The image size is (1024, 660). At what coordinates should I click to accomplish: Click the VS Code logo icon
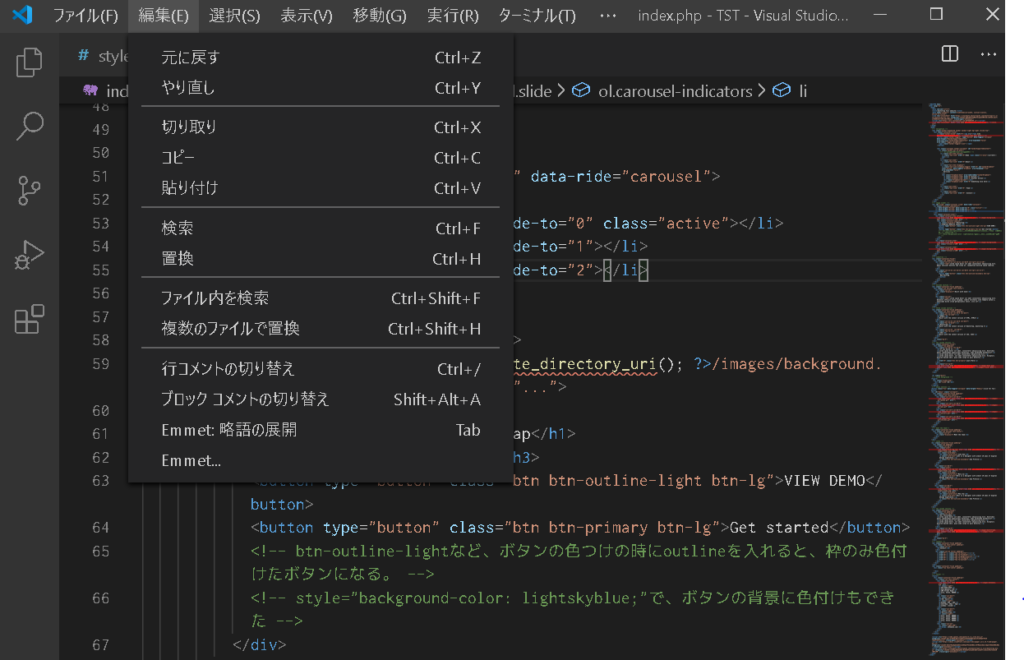(x=22, y=16)
